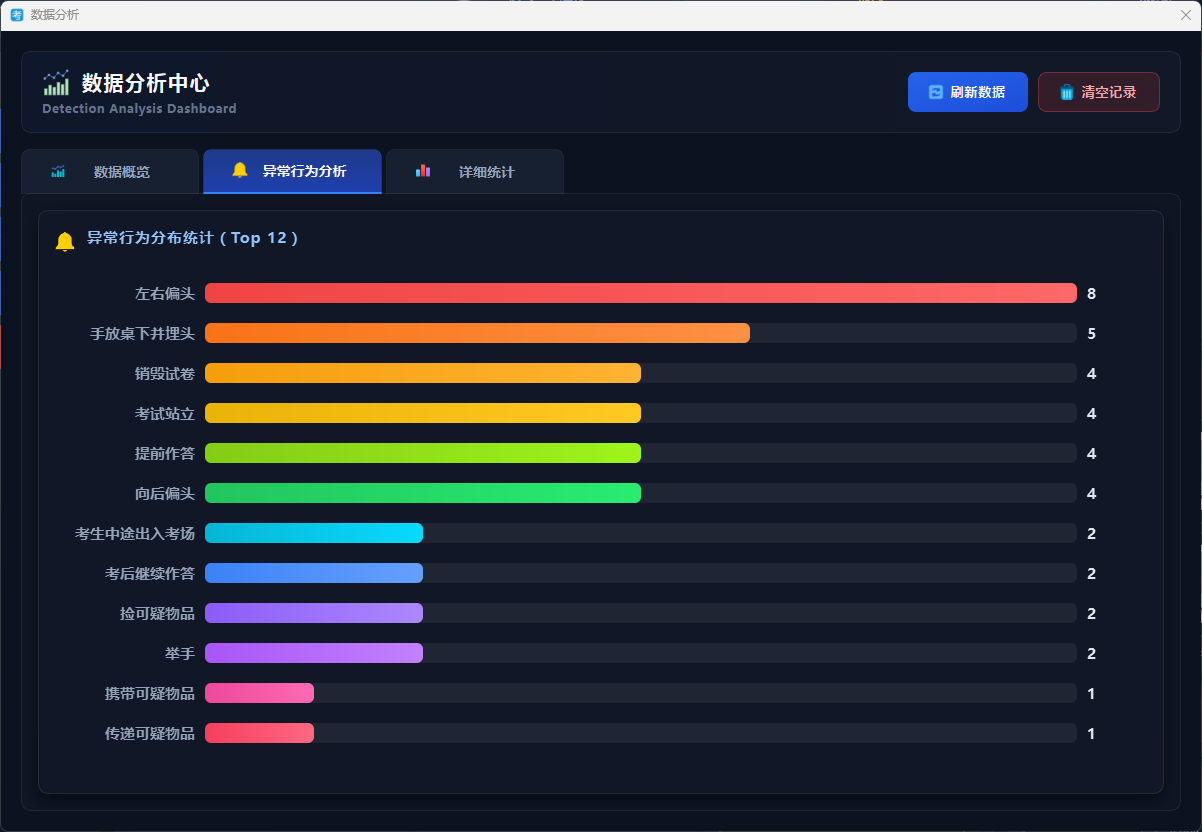
Task: Close the 数据分析 window
Action: [x=1186, y=15]
